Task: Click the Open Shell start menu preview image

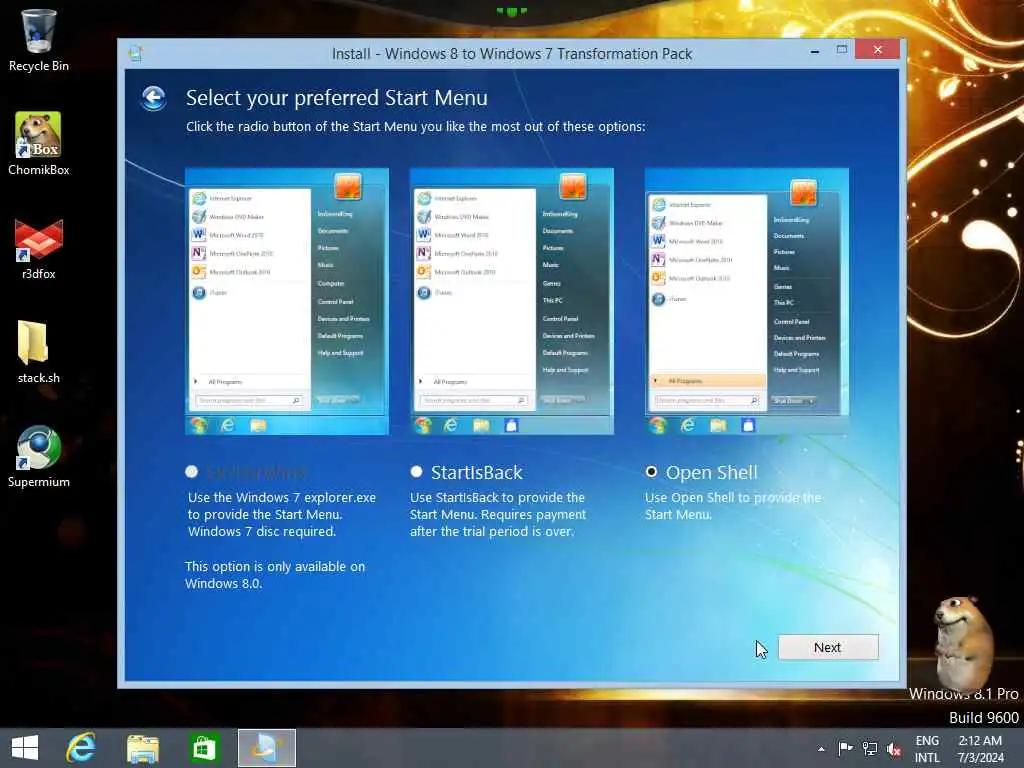Action: 746,301
